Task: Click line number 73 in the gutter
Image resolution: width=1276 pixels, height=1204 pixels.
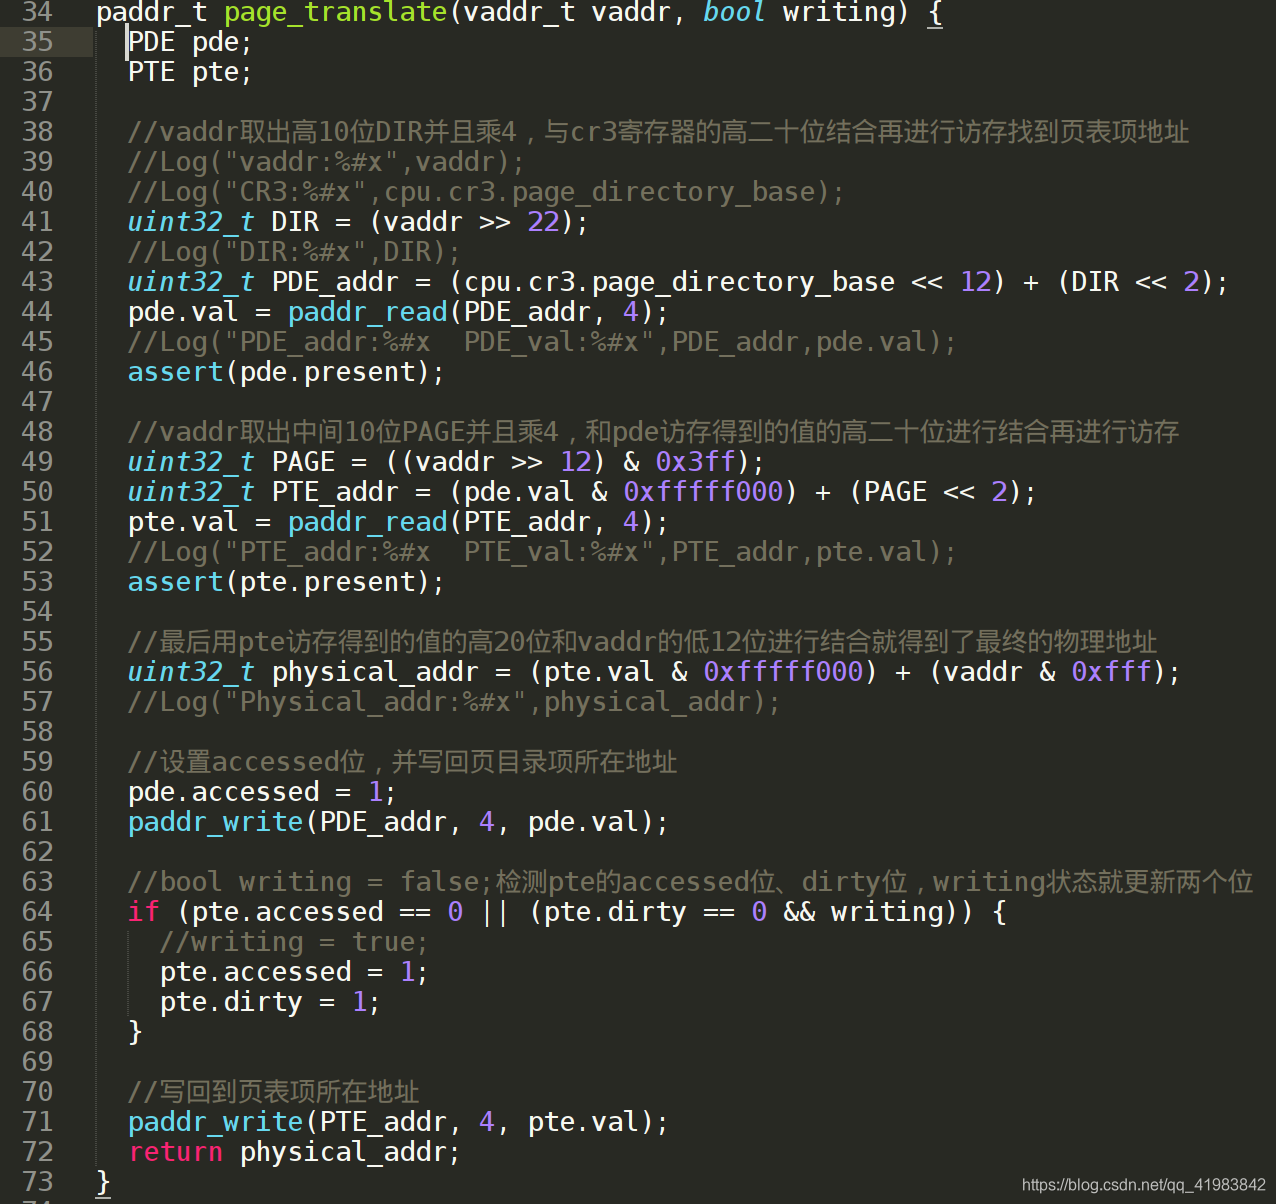Action: (x=37, y=1182)
